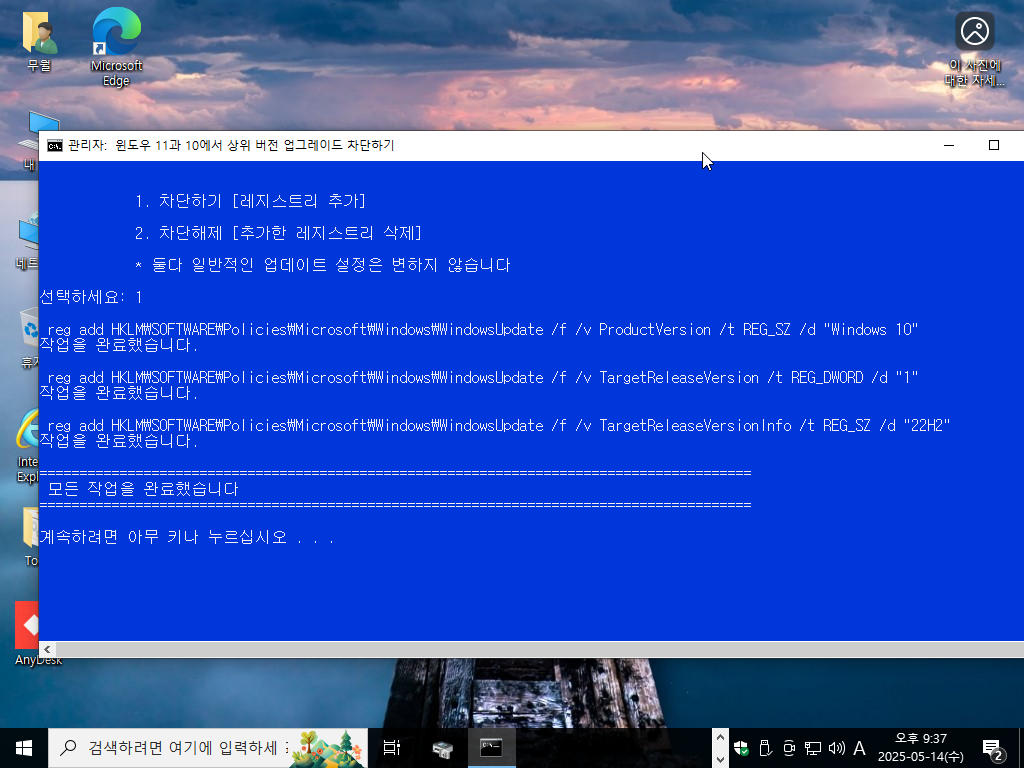Open the Windows Start menu
The height and width of the screenshot is (768, 1024).
click(x=24, y=748)
